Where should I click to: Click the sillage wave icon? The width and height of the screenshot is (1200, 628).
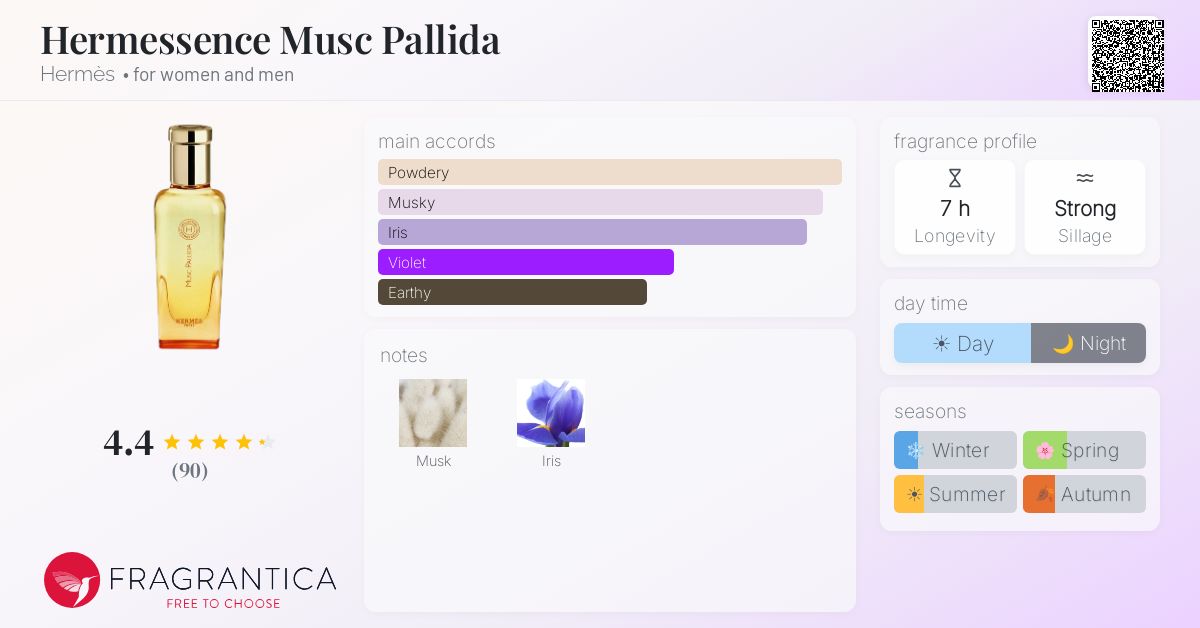coord(1084,178)
